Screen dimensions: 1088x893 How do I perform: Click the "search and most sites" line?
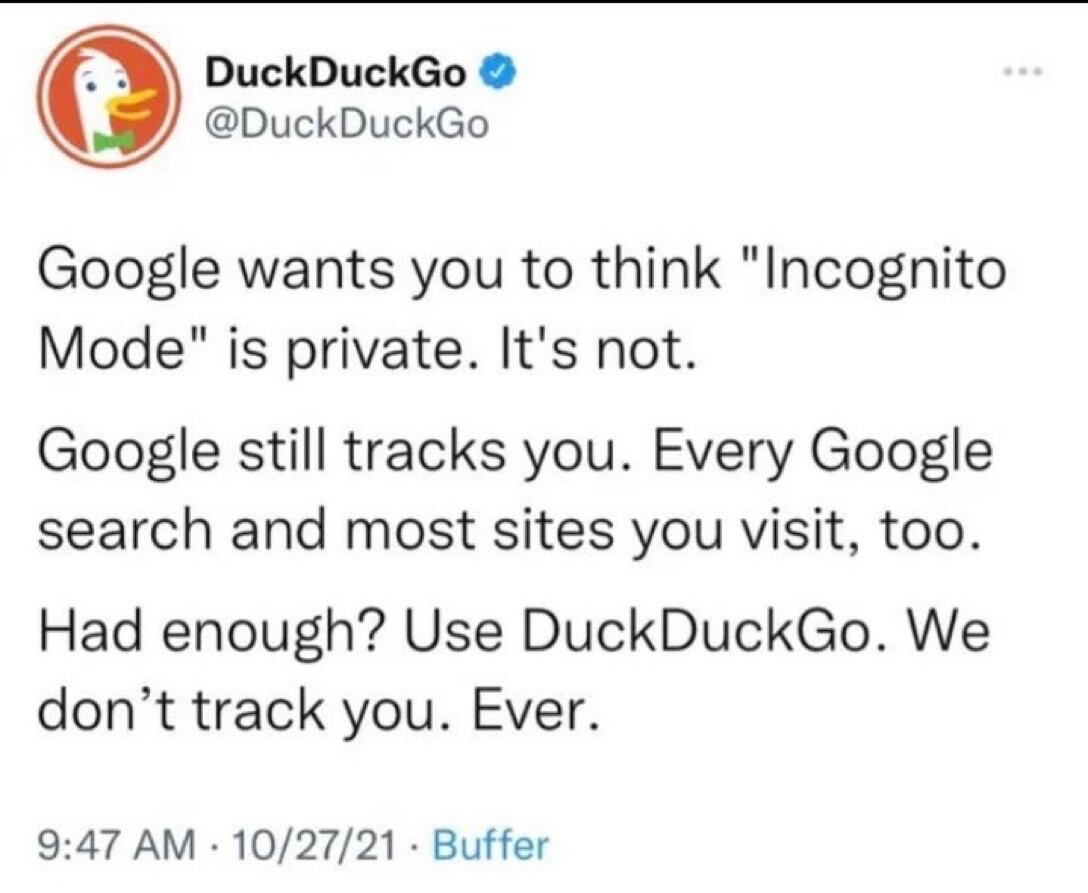[328, 531]
